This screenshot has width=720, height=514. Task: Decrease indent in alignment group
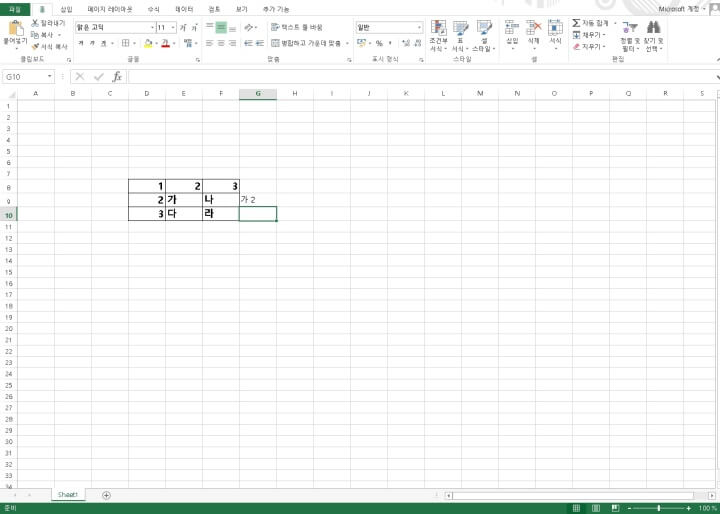(248, 43)
